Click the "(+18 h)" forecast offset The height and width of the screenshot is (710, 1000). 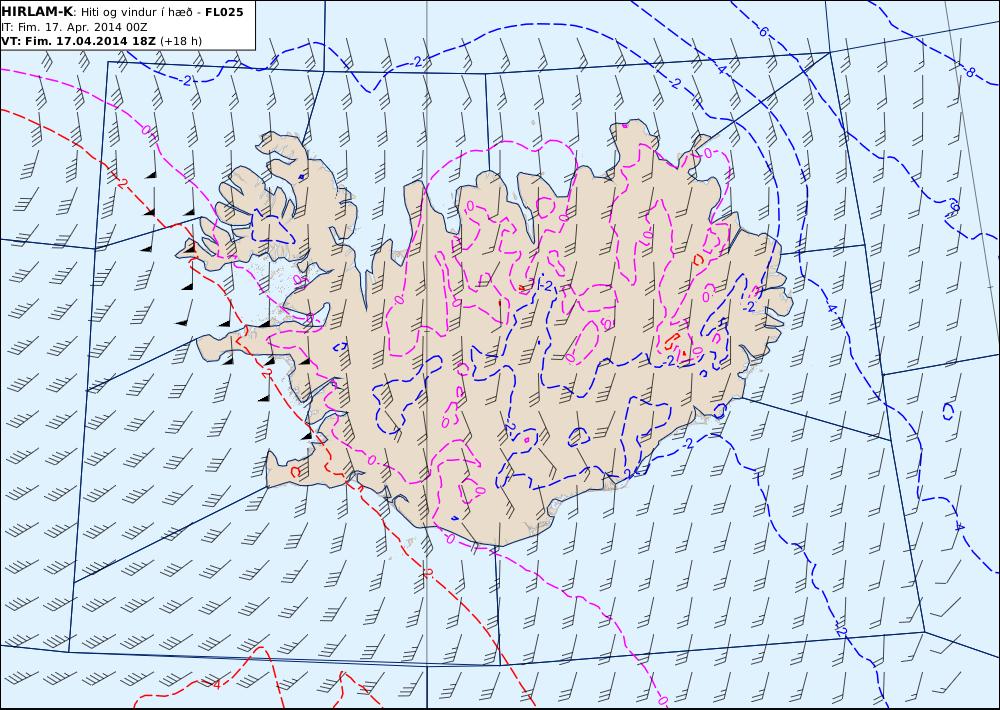pyautogui.click(x=180, y=41)
